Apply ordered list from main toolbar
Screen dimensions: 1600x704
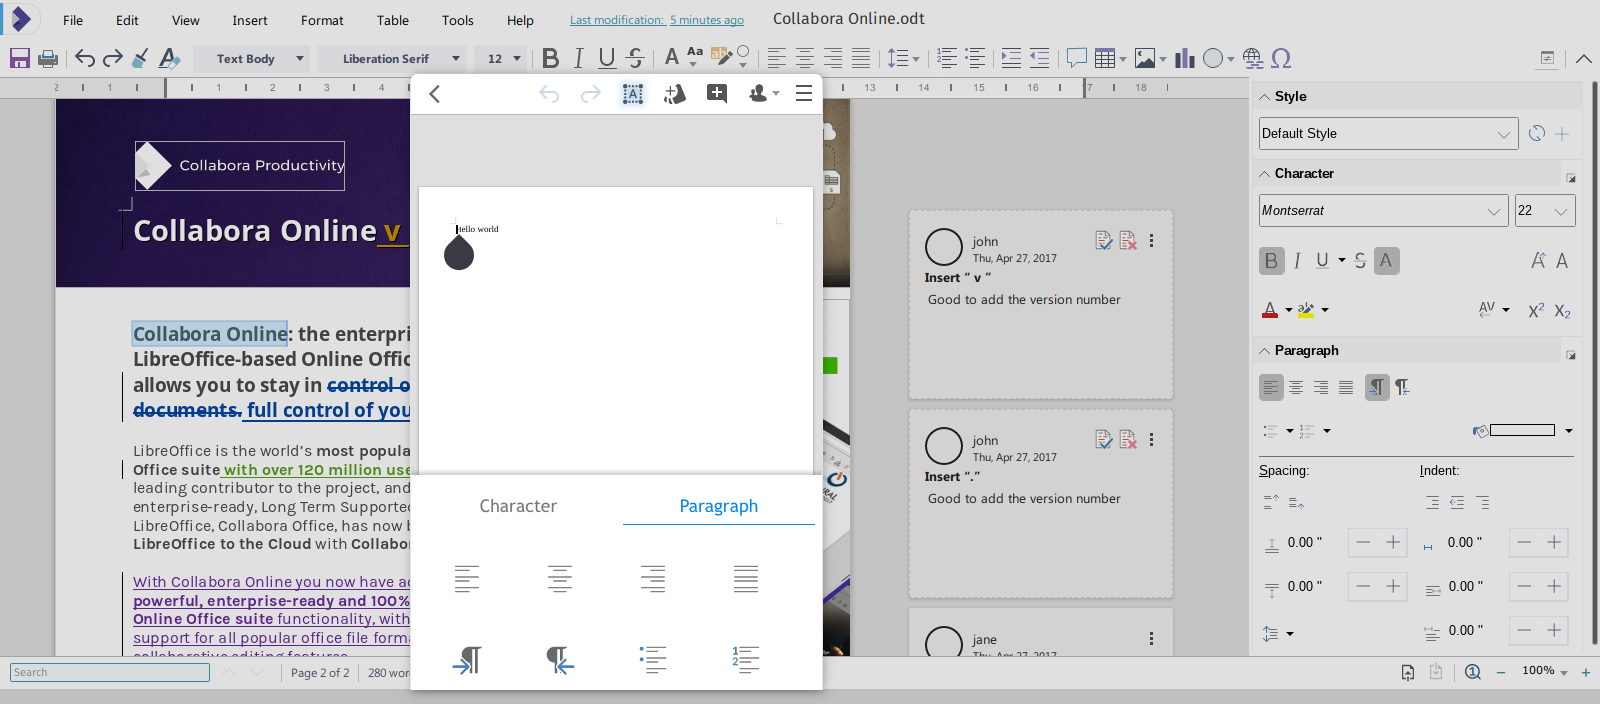(x=947, y=58)
